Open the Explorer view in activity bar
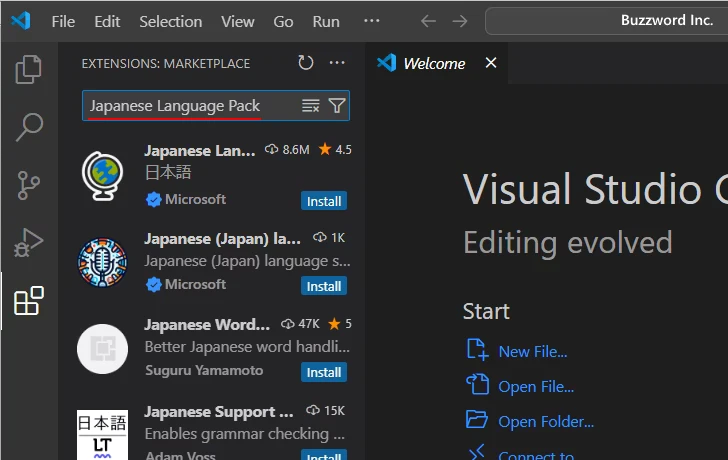The image size is (728, 460). click(29, 69)
